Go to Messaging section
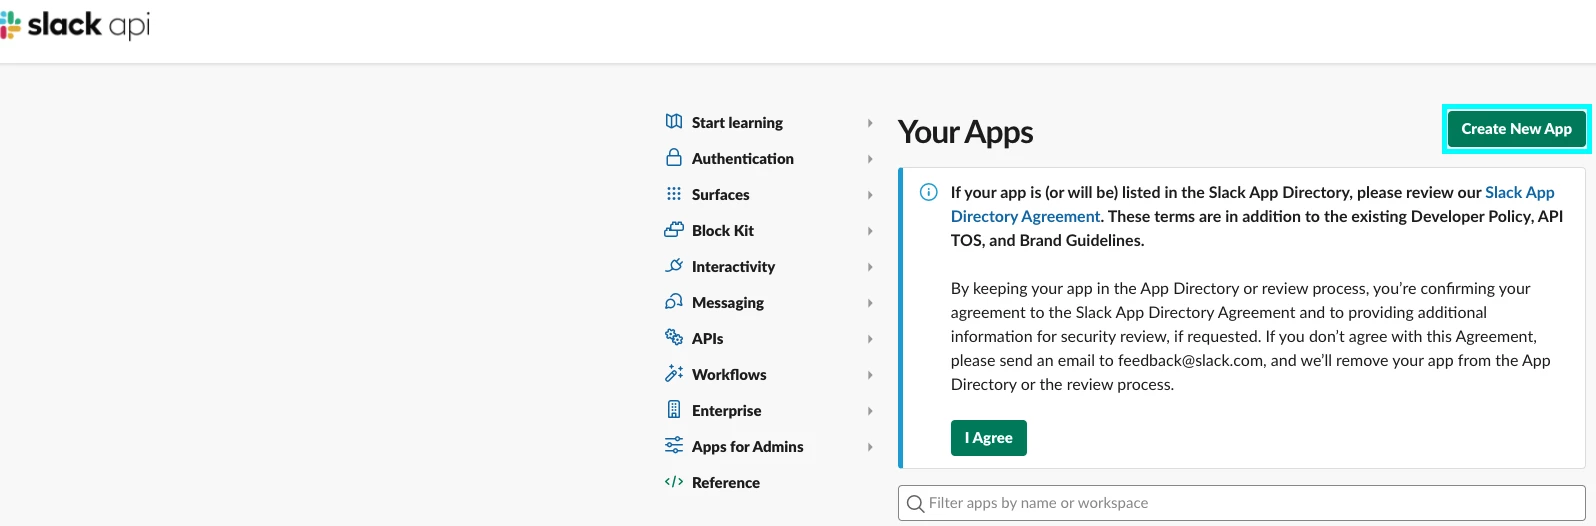The image size is (1596, 526). 728,302
